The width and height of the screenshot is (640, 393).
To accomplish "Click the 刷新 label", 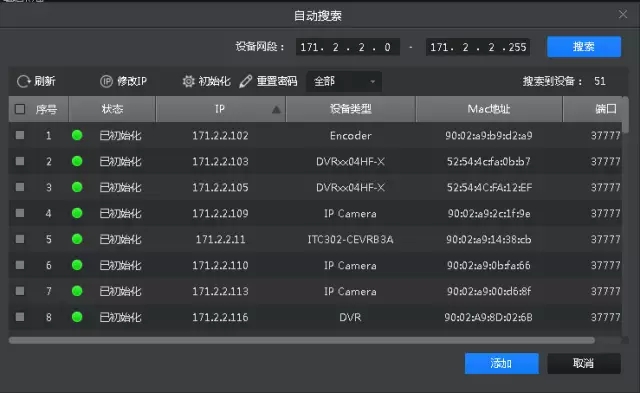I will pyautogui.click(x=44, y=81).
